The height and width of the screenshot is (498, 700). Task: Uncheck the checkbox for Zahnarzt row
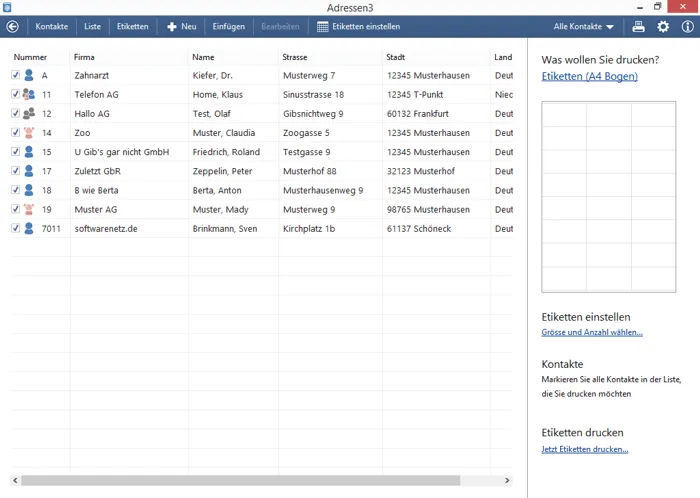[15, 75]
